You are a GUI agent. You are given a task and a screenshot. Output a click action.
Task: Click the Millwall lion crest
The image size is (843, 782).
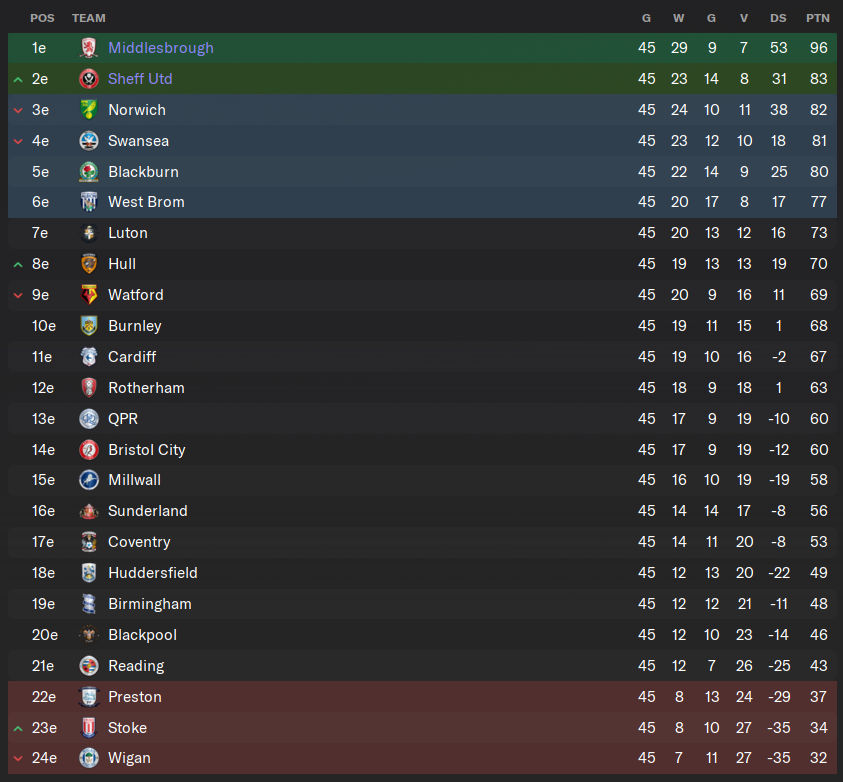[x=89, y=480]
